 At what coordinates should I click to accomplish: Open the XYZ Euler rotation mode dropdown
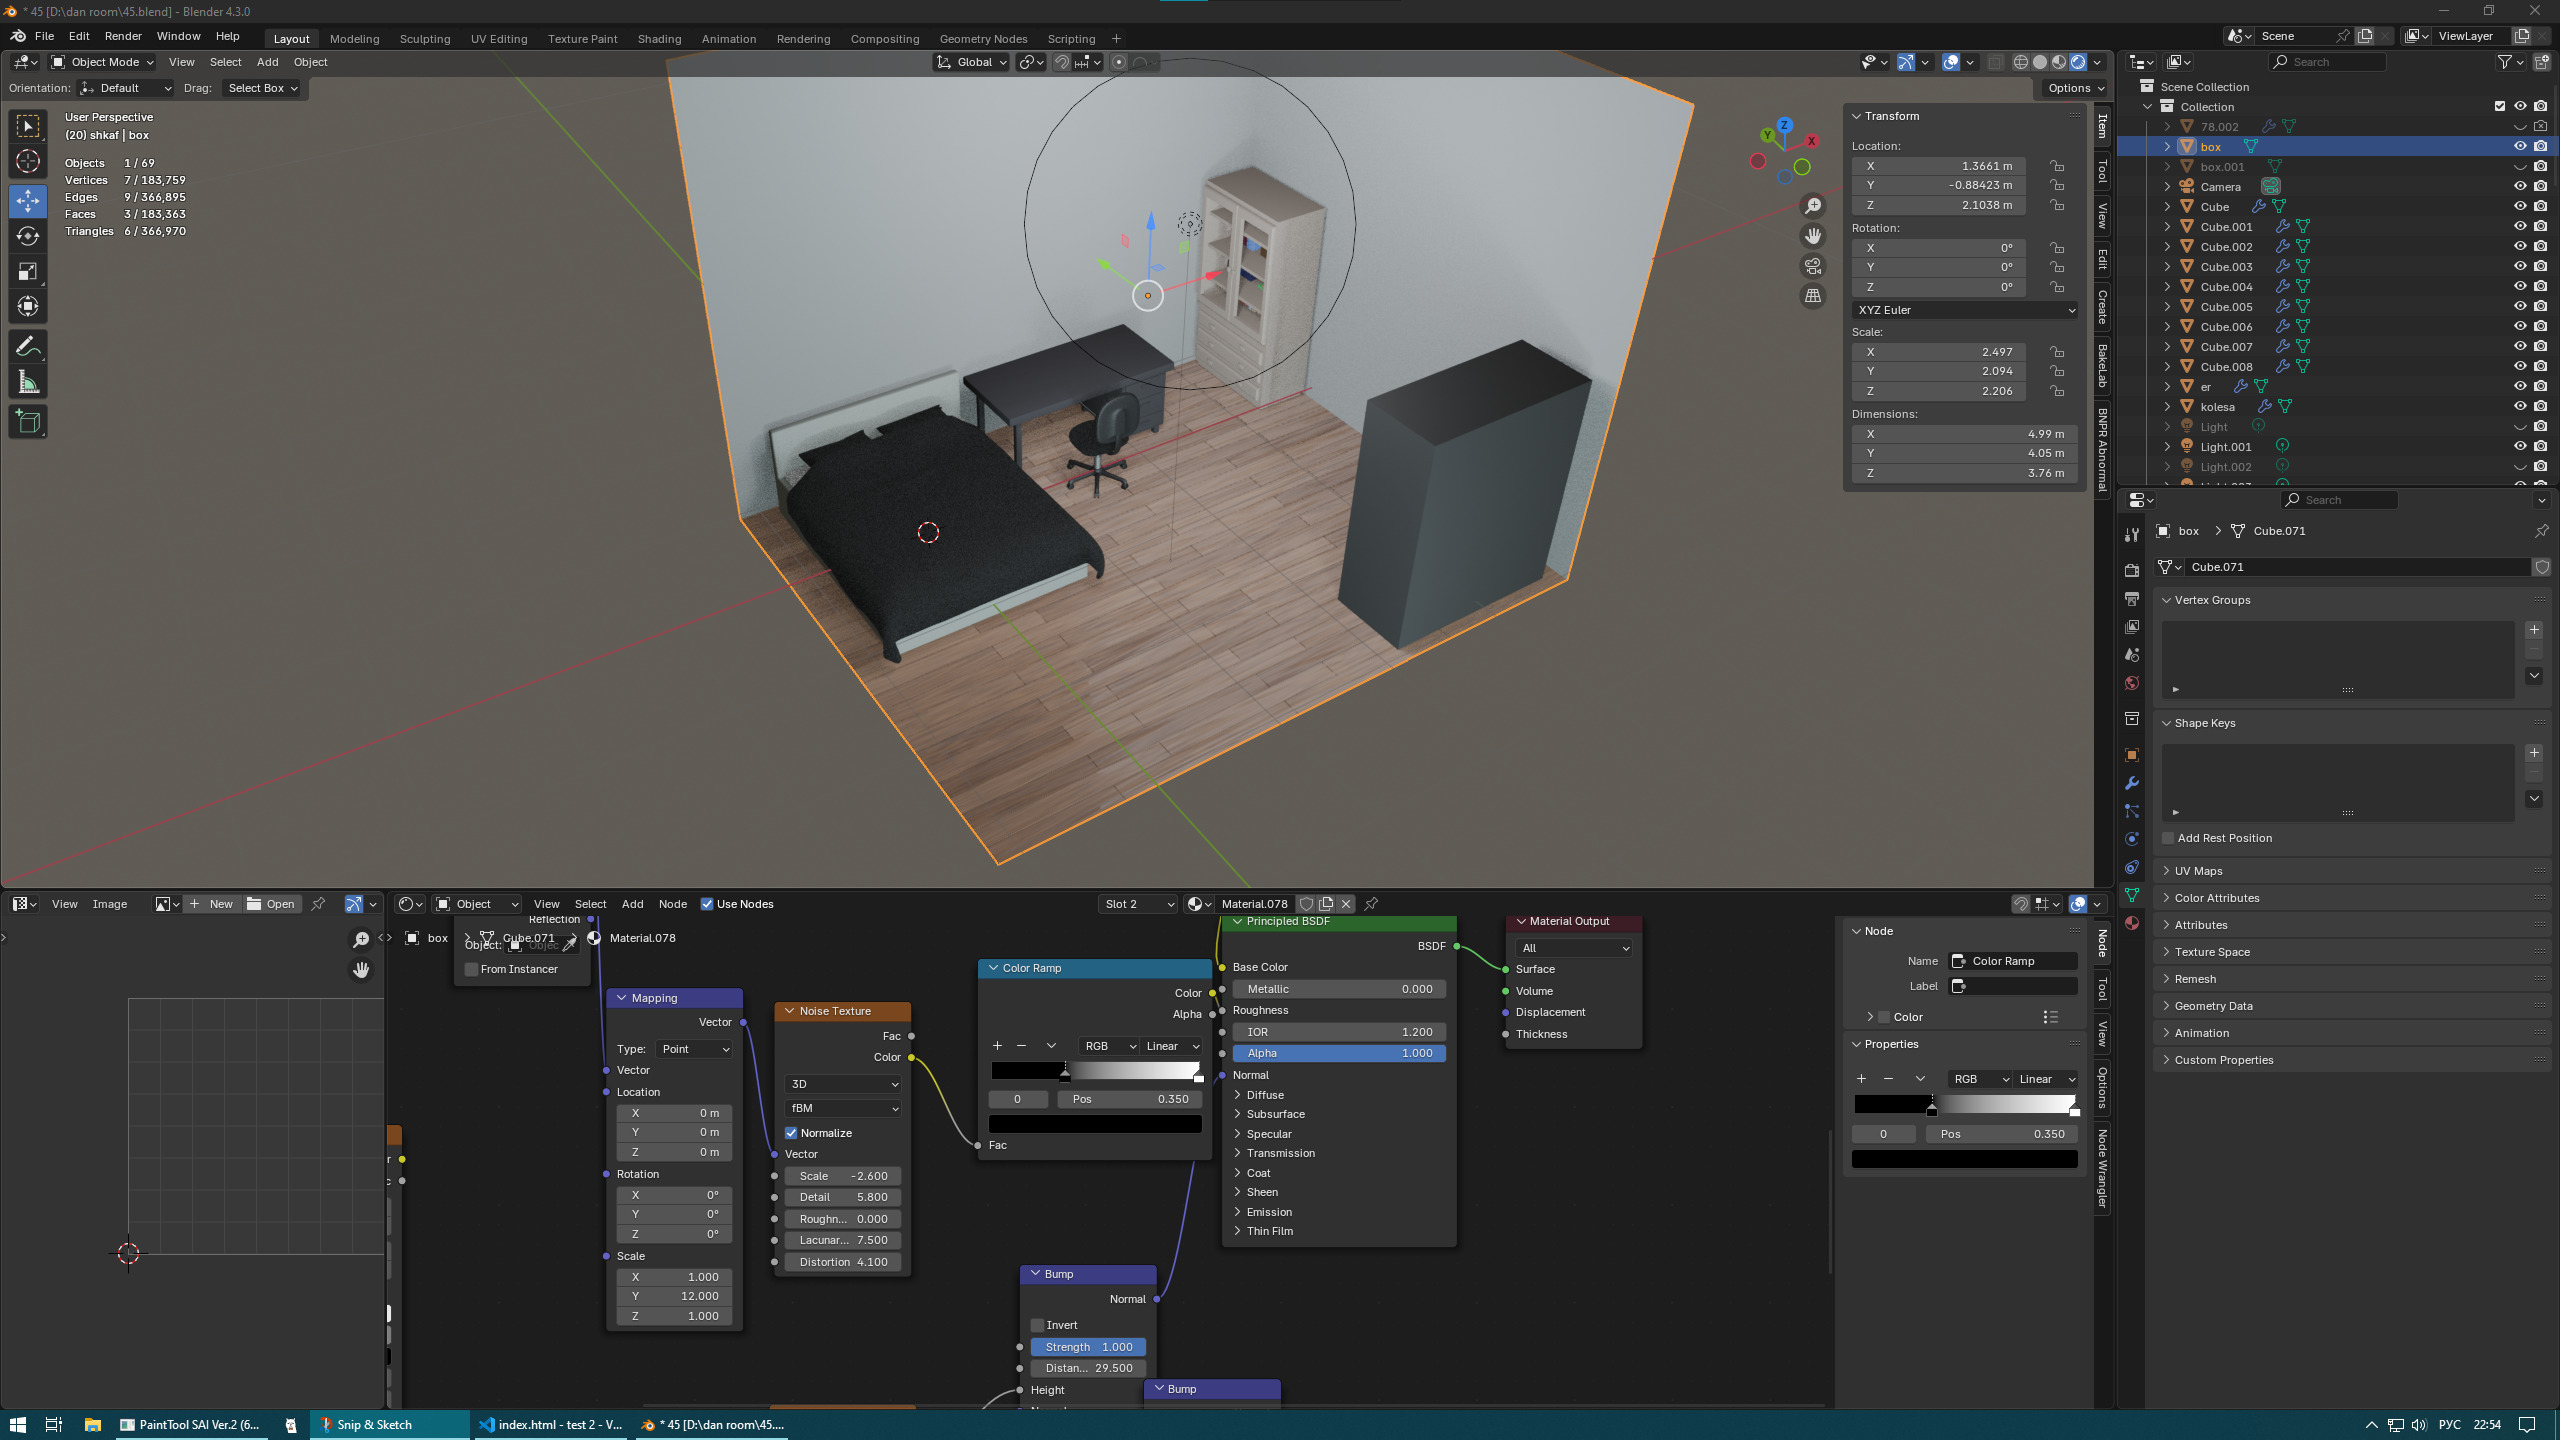tap(1965, 310)
